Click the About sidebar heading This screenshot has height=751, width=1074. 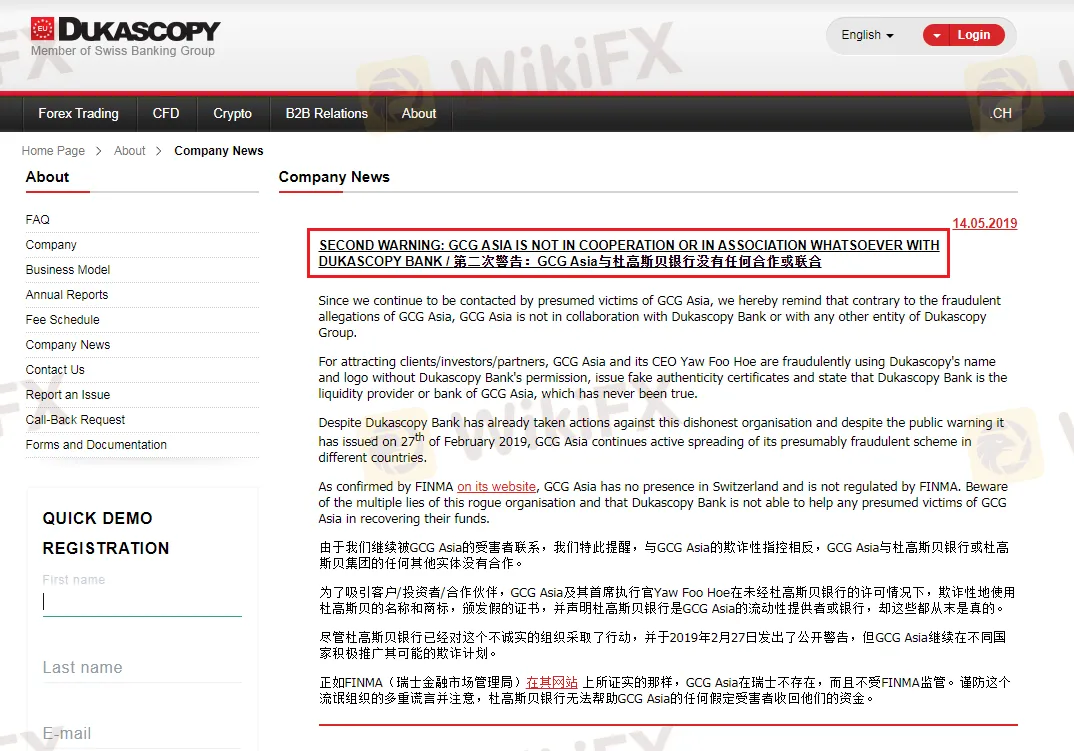pyautogui.click(x=47, y=177)
